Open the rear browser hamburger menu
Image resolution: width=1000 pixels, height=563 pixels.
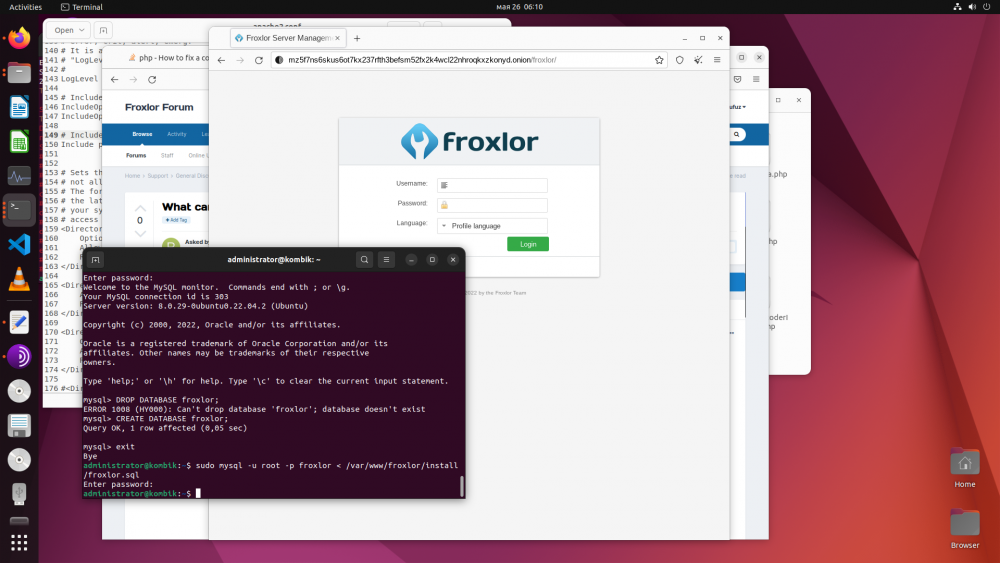click(x=756, y=80)
